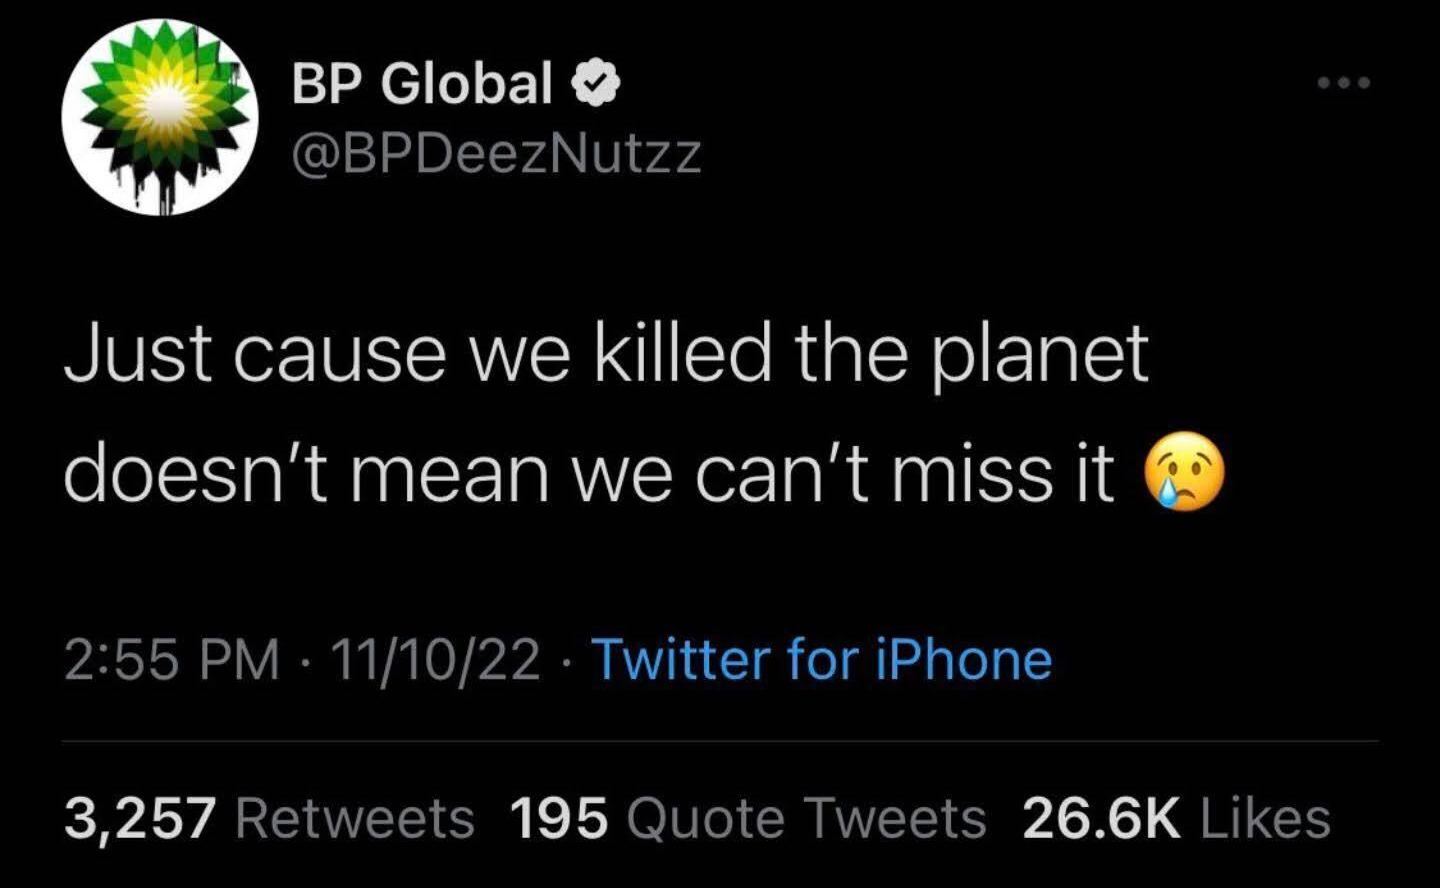
Task: Click the BP Global display name
Action: pos(422,83)
